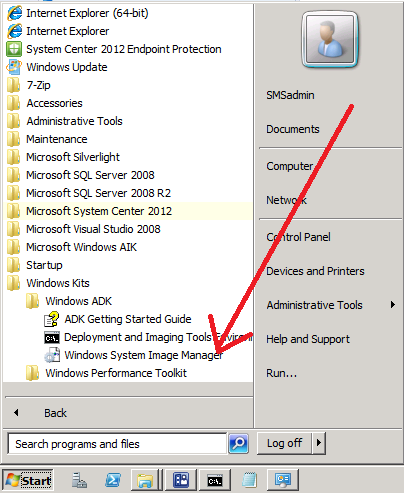The height and width of the screenshot is (493, 404).
Task: Open PowerShell from the taskbar
Action: (x=113, y=480)
